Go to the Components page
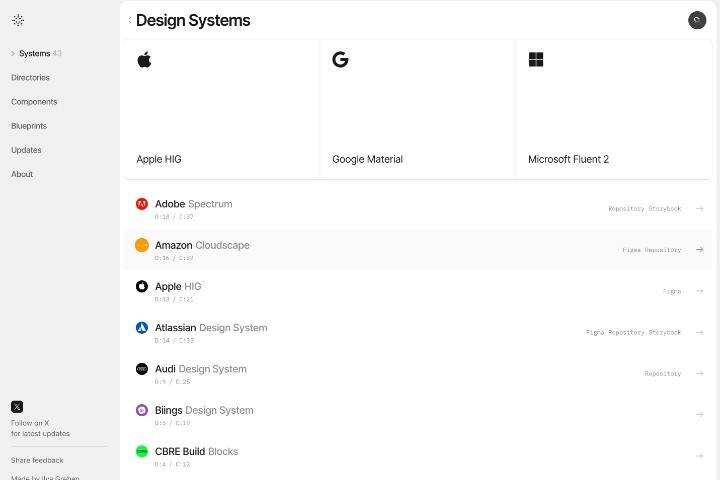This screenshot has width=720, height=480. coord(34,102)
